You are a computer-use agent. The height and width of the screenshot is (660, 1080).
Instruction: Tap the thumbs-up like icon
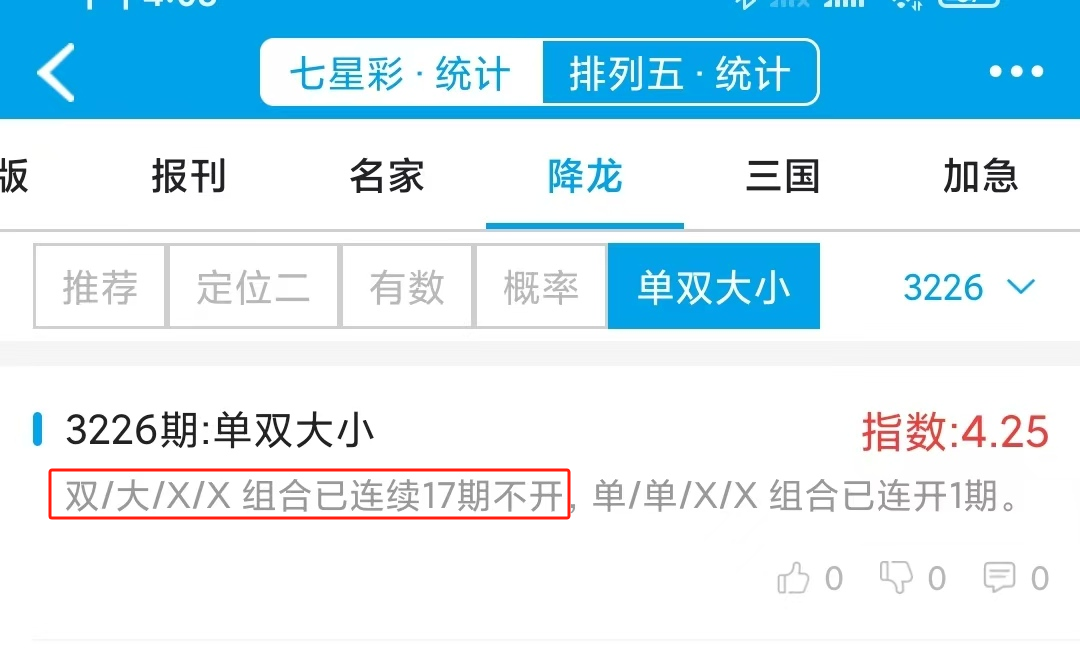tap(793, 577)
